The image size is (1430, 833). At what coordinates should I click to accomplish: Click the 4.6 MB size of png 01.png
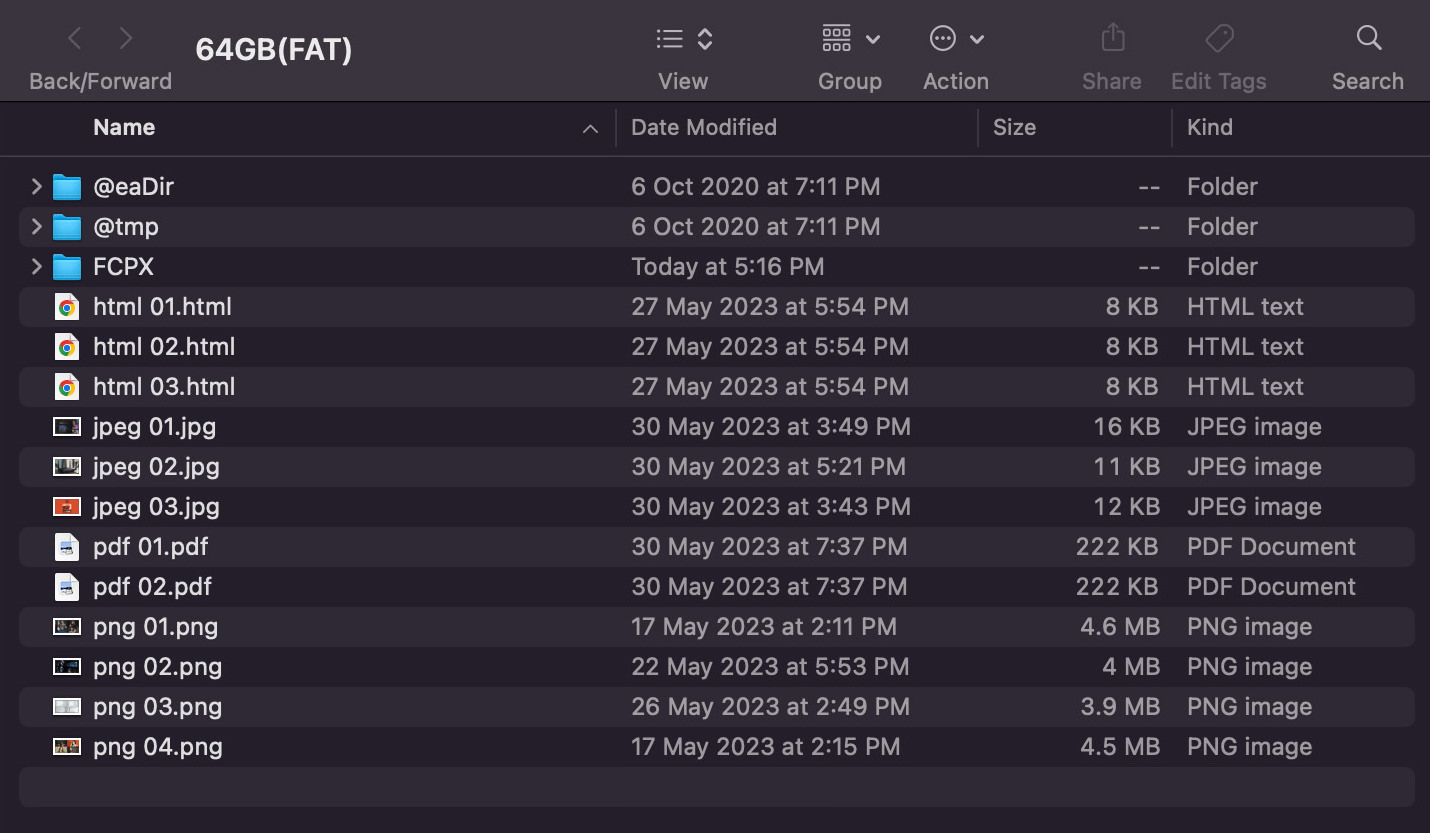coord(1120,627)
